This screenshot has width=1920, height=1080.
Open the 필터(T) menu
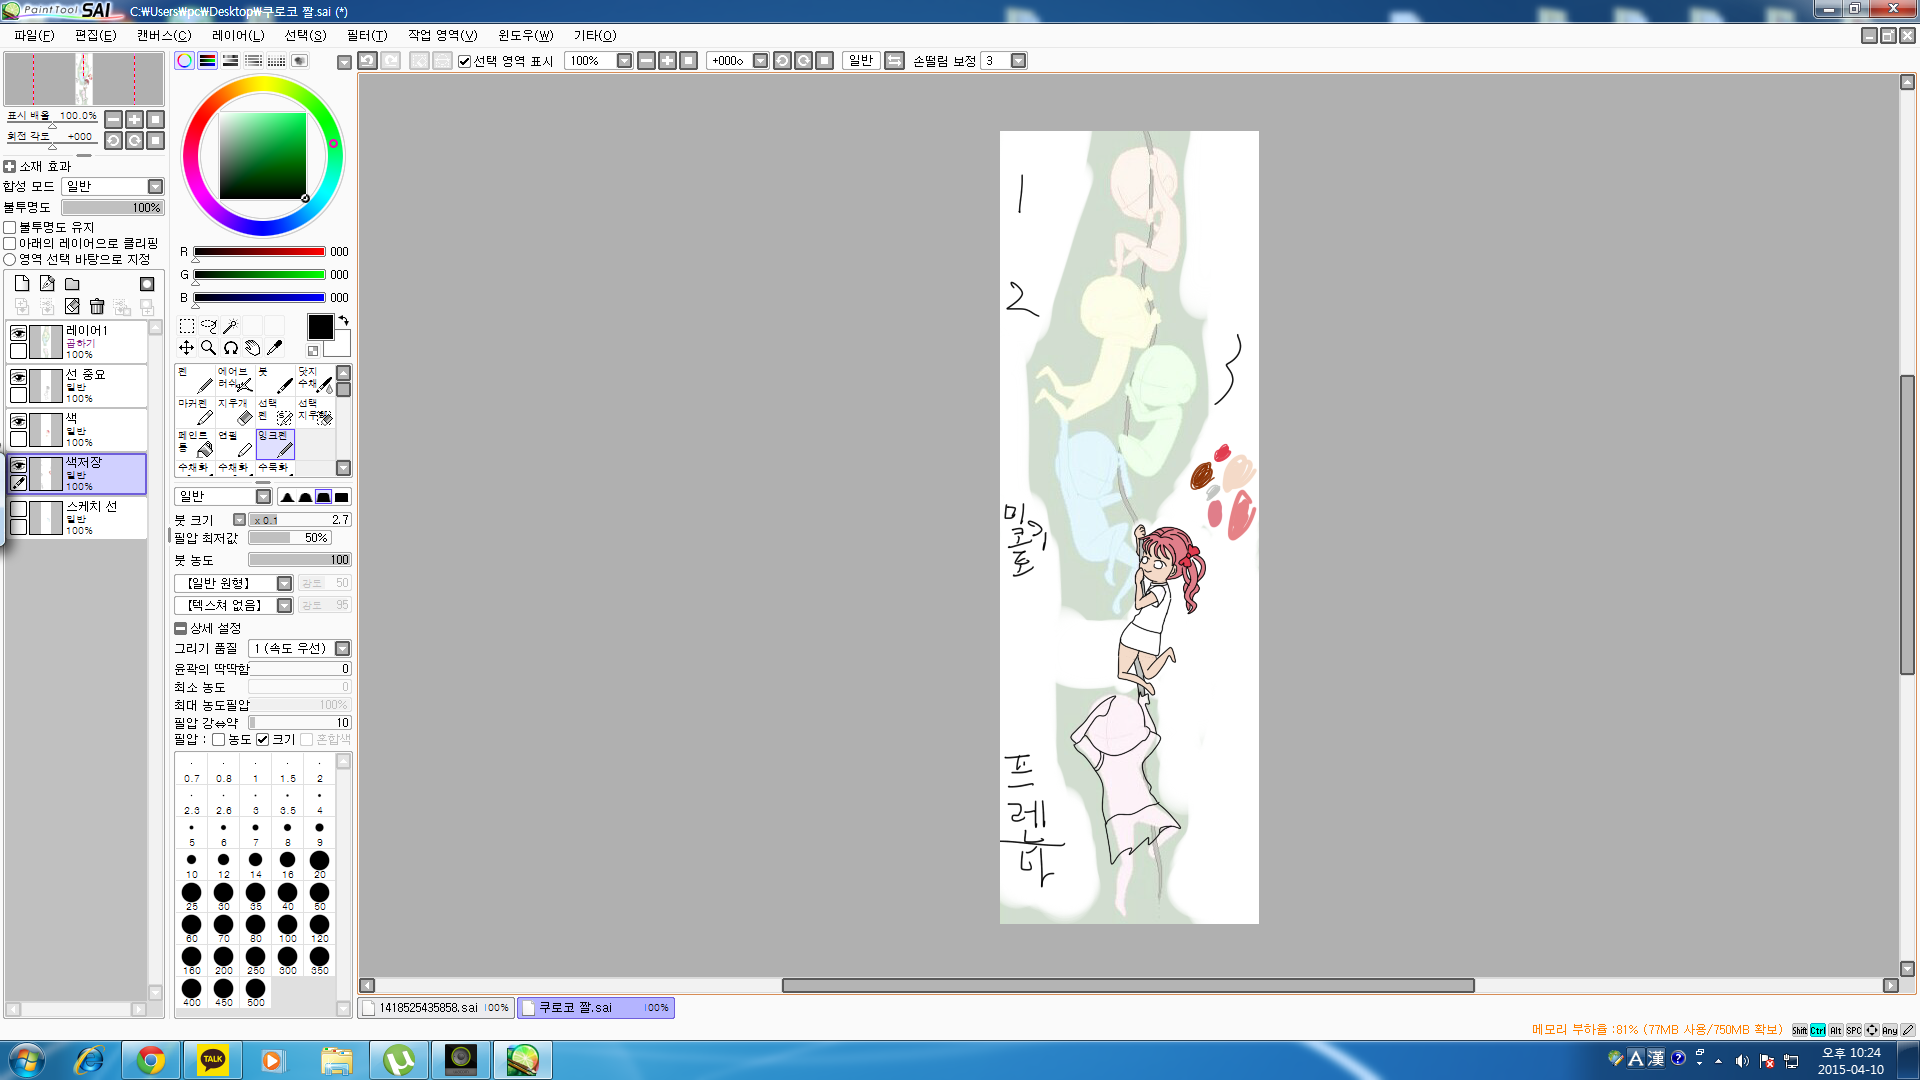pyautogui.click(x=366, y=35)
